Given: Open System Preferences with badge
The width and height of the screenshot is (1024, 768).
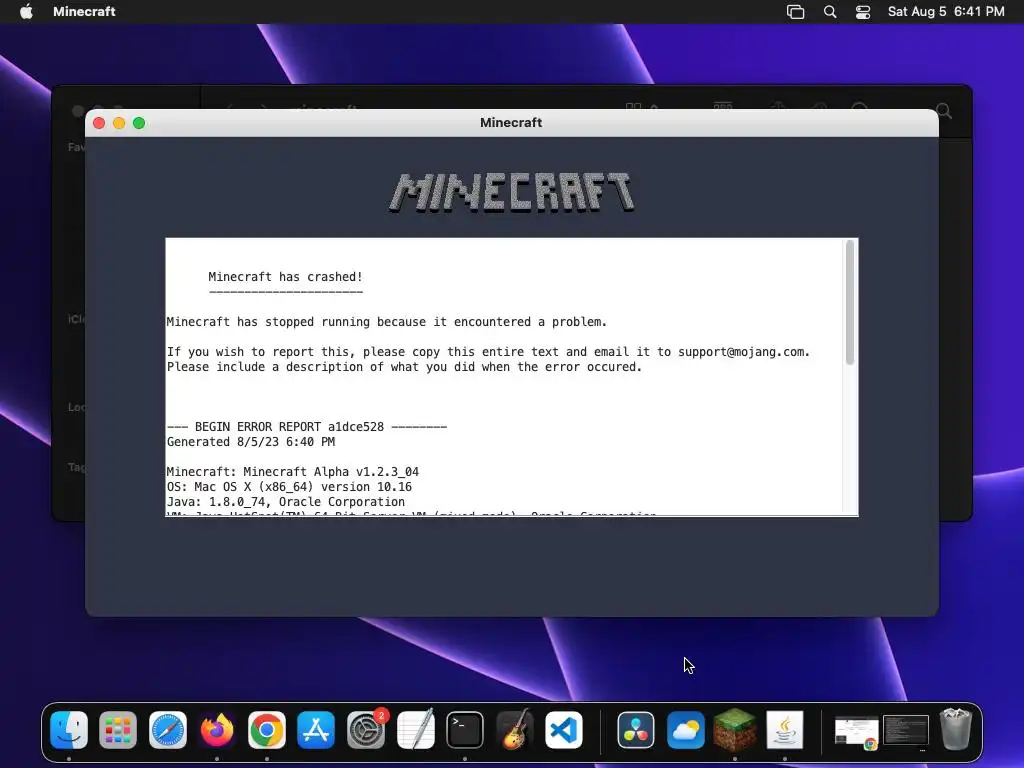Looking at the screenshot, I should tap(366, 729).
